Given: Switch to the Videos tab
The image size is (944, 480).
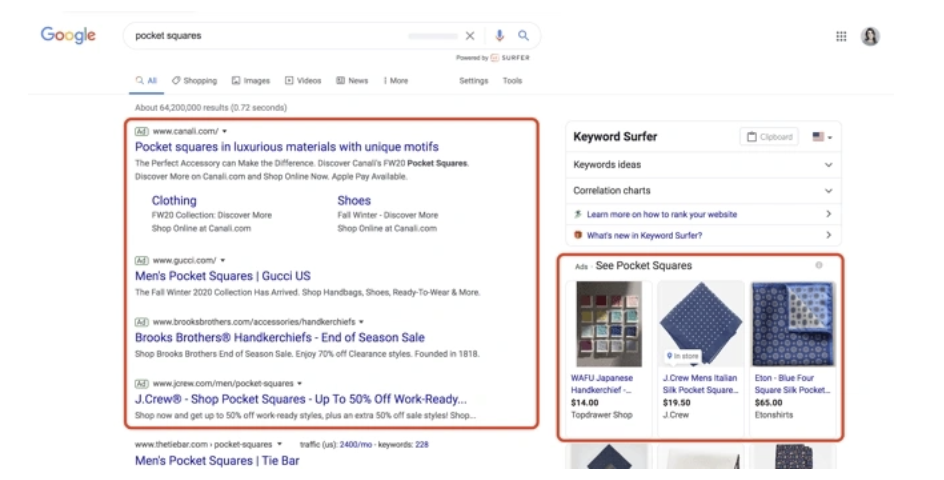Looking at the screenshot, I should click(x=303, y=81).
